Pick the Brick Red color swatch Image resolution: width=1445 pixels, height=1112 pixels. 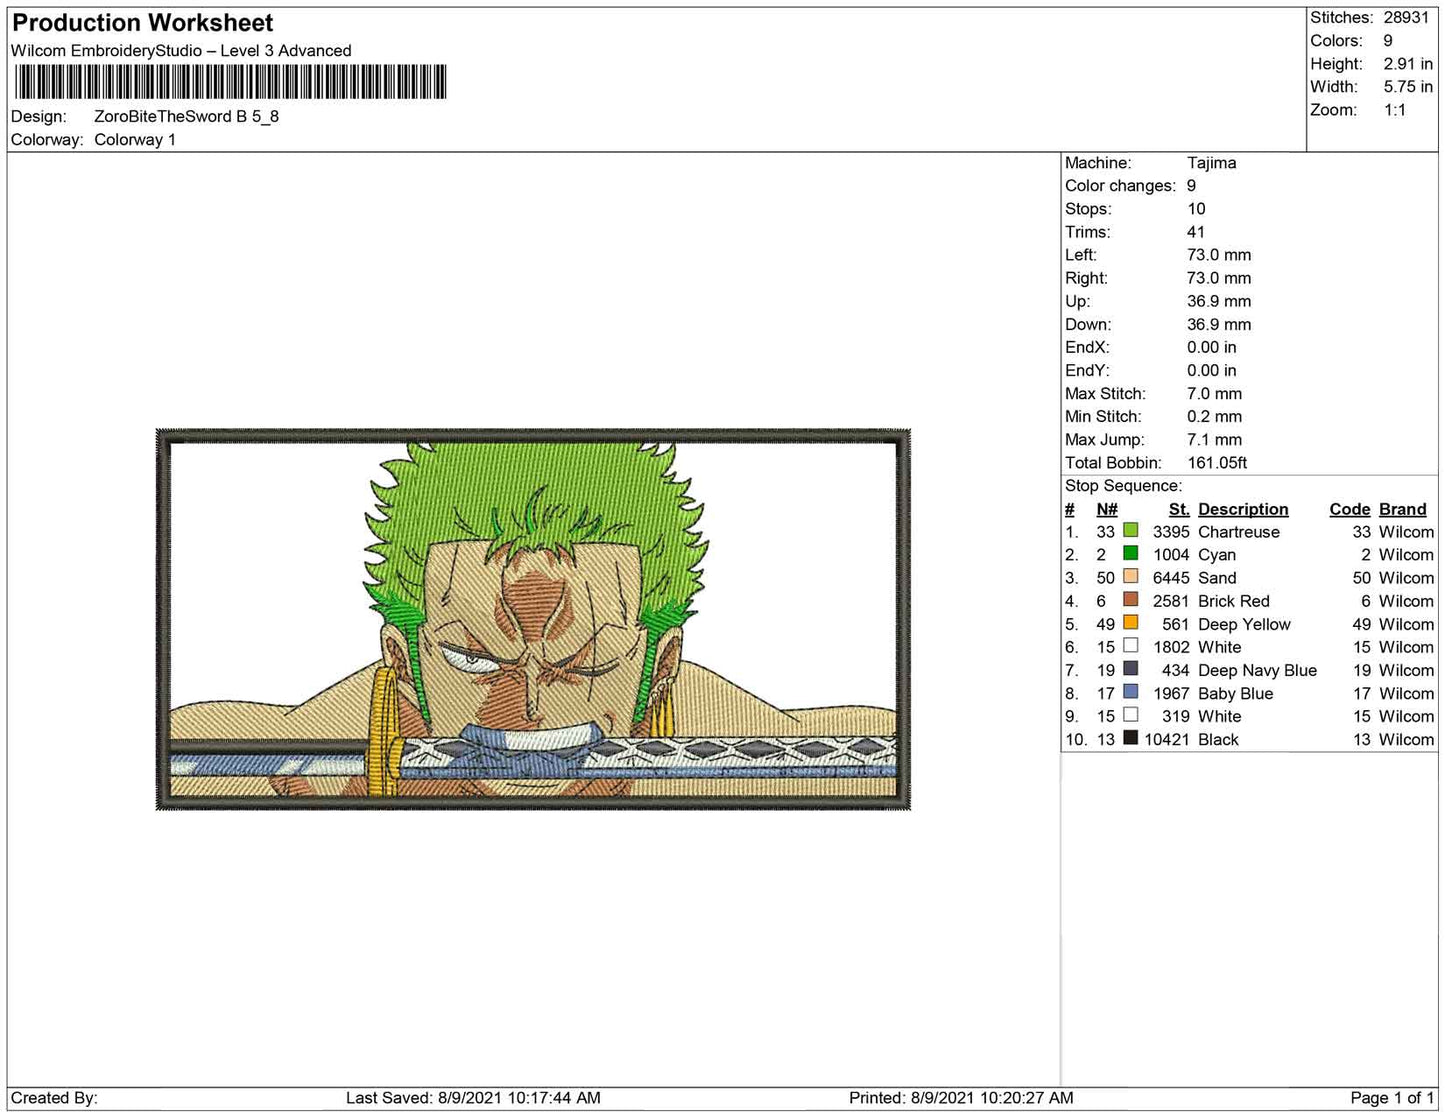click(1130, 600)
